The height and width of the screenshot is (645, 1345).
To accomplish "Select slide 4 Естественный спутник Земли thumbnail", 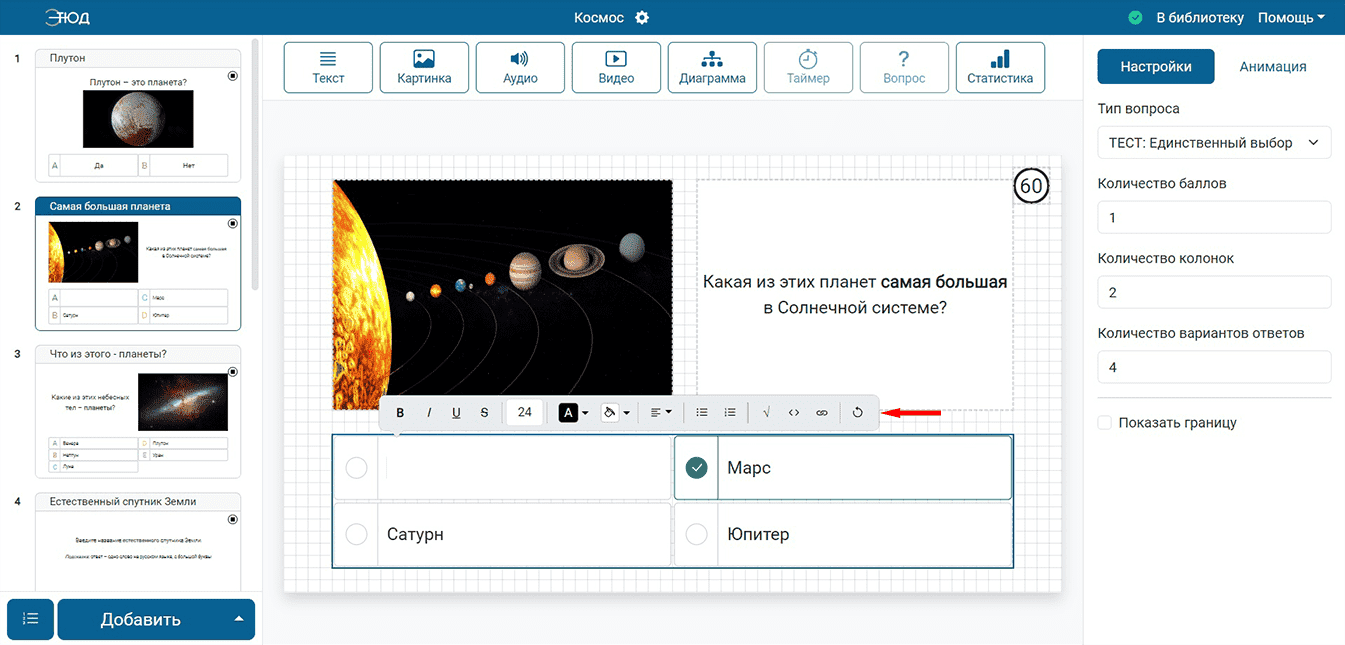I will tap(138, 541).
